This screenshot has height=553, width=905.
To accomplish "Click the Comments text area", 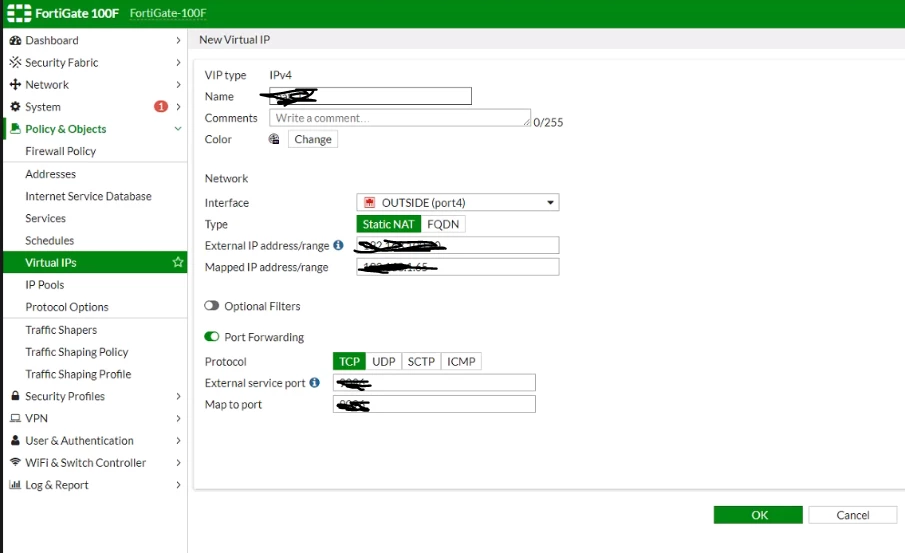I will click(x=400, y=118).
